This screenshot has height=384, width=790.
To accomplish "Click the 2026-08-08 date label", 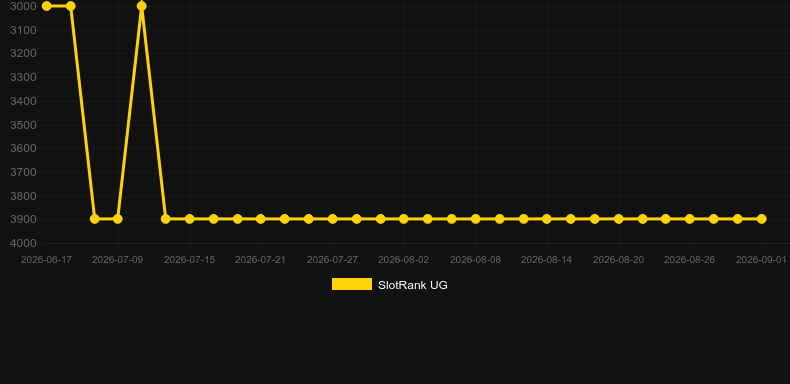I will pyautogui.click(x=476, y=260).
